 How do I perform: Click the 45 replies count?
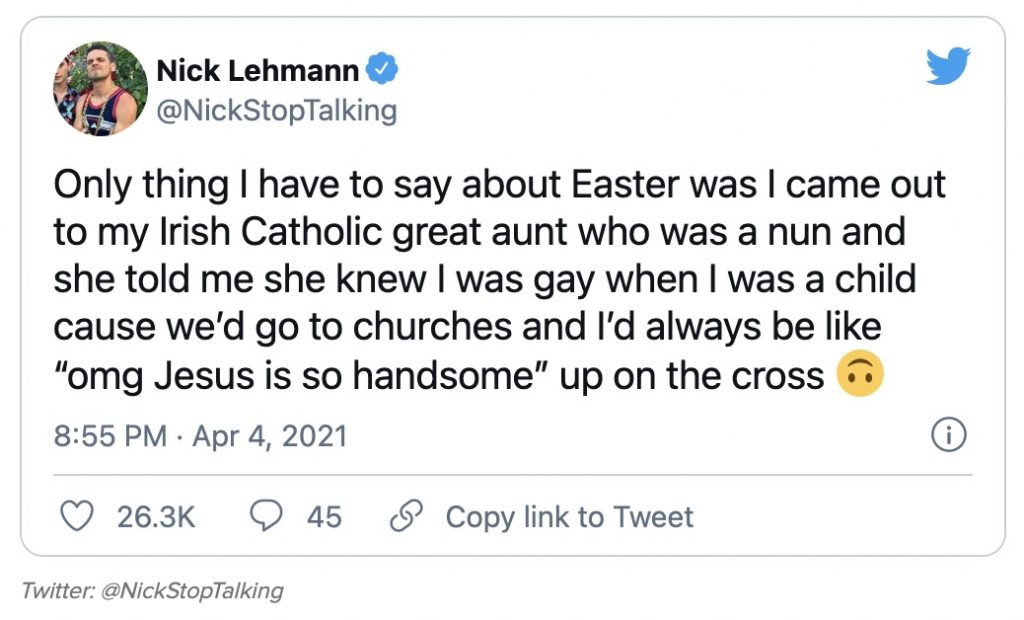(x=324, y=517)
